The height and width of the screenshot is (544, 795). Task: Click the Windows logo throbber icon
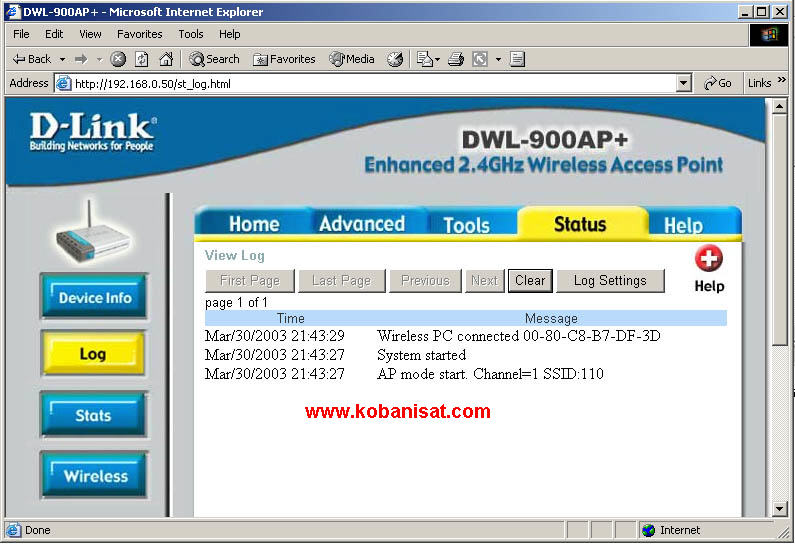[x=769, y=34]
